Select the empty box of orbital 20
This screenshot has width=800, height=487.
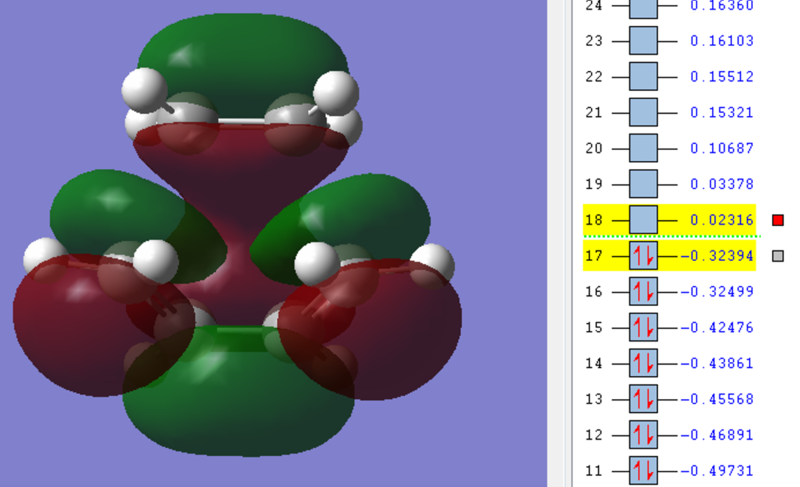point(643,148)
